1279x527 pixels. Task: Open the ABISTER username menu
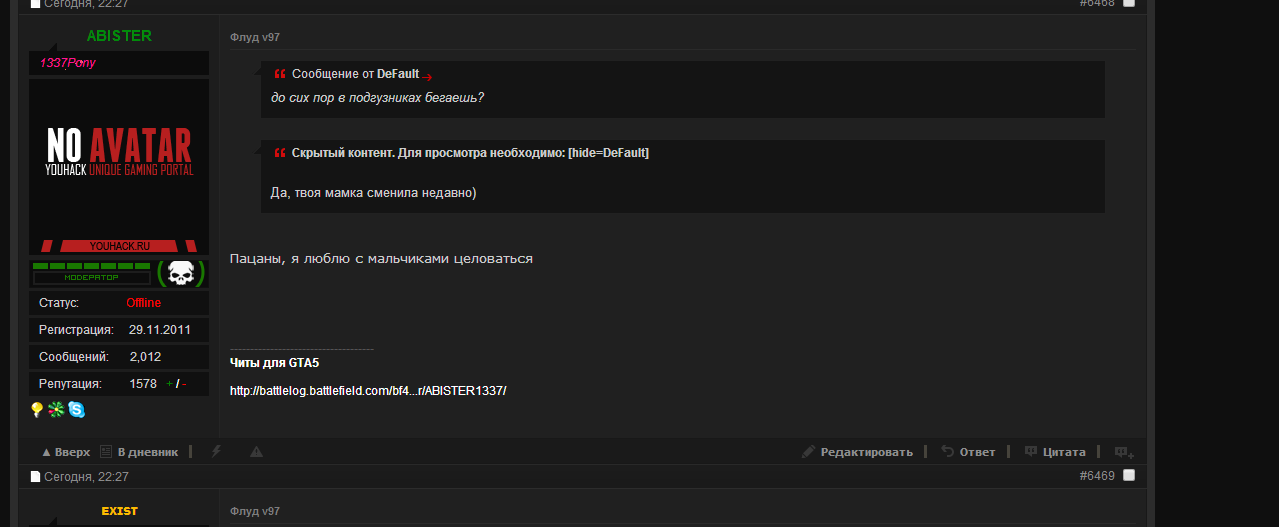click(119, 36)
